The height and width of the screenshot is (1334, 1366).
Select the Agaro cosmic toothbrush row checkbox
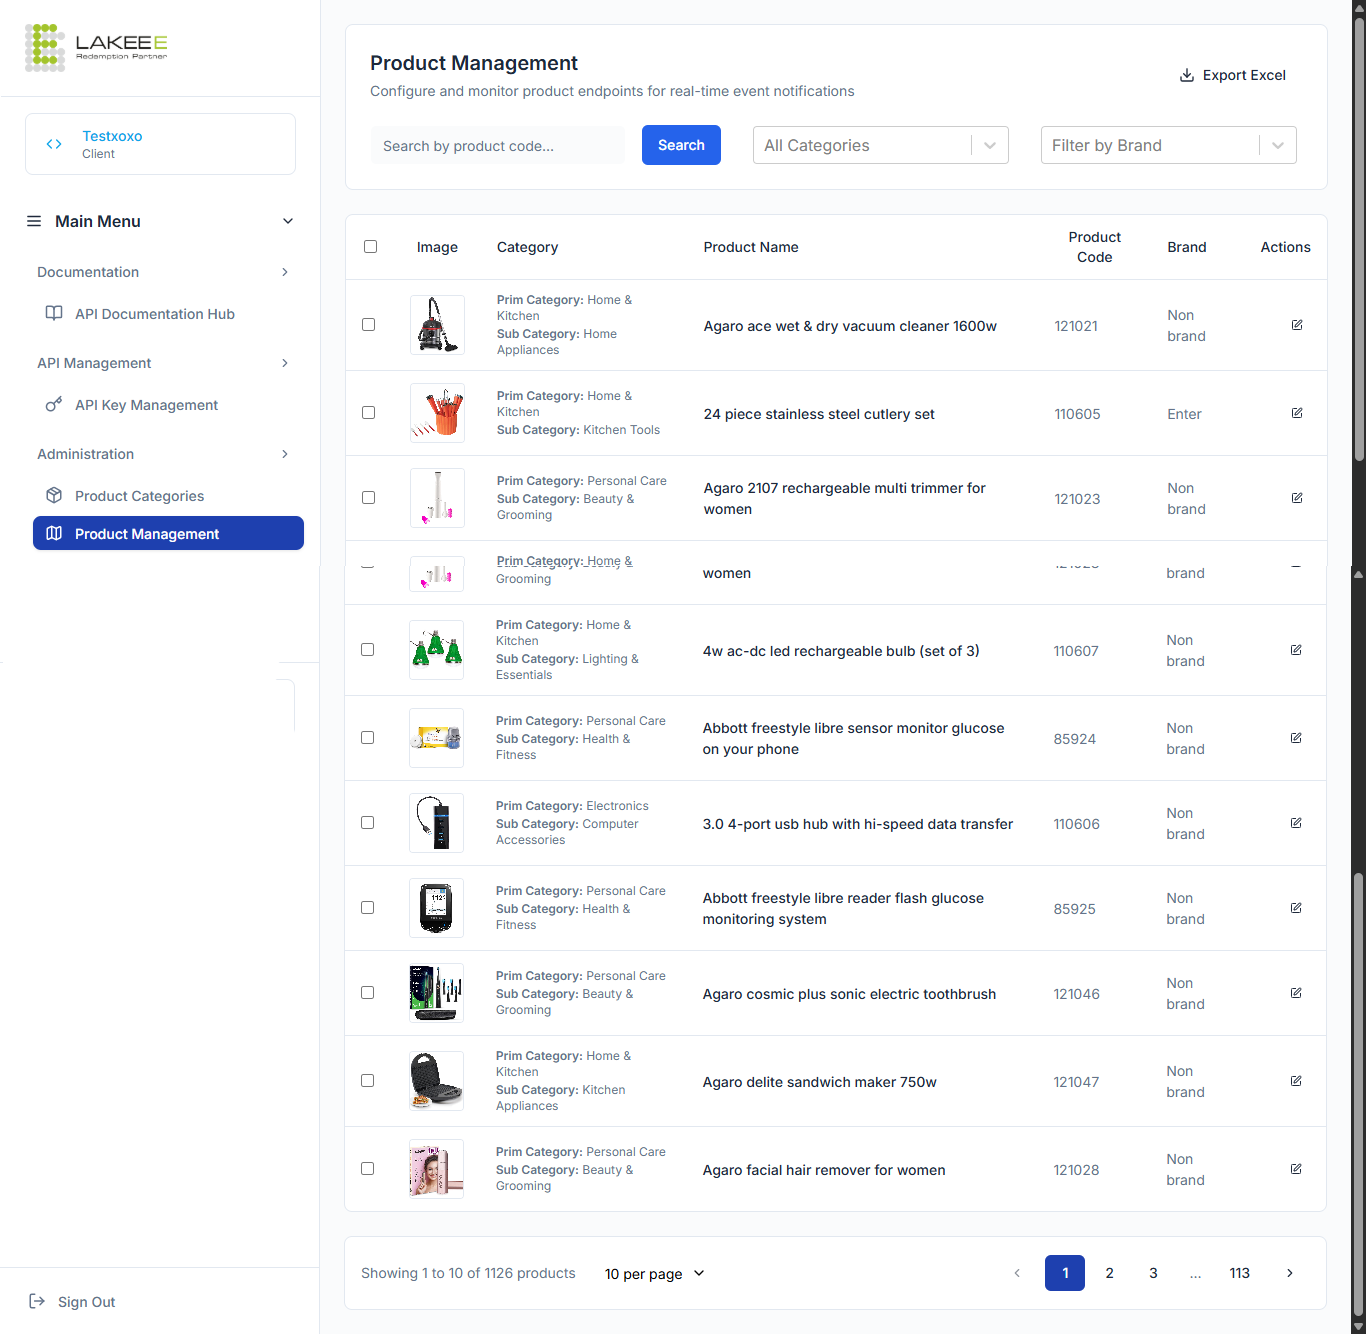368,993
